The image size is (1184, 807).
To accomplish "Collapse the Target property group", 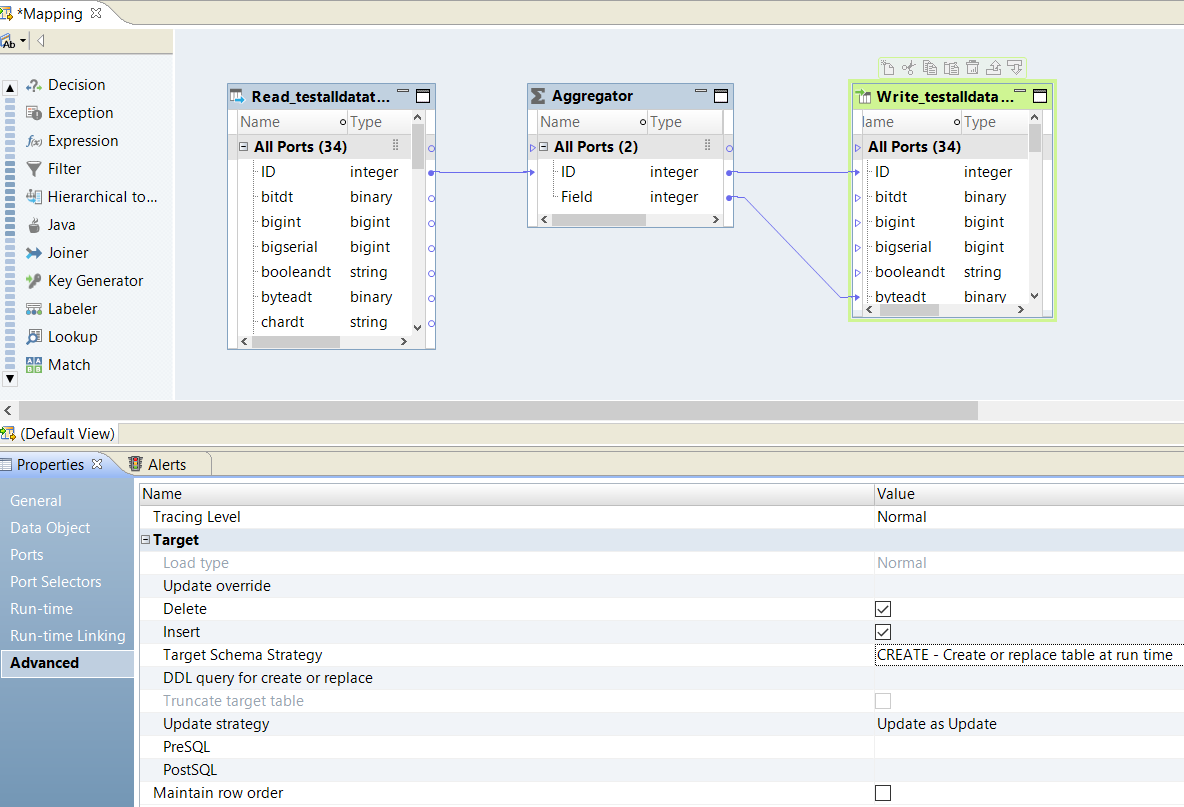I will pos(146,540).
